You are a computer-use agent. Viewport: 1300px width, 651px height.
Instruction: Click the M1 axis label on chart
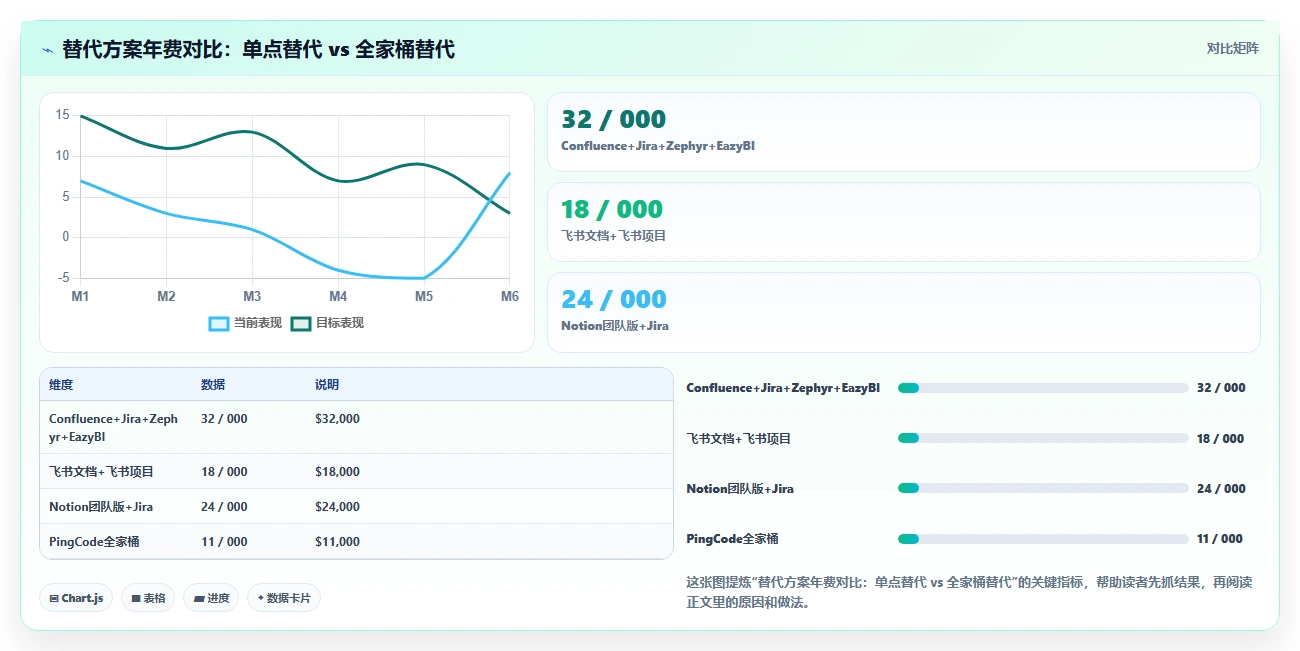click(80, 296)
